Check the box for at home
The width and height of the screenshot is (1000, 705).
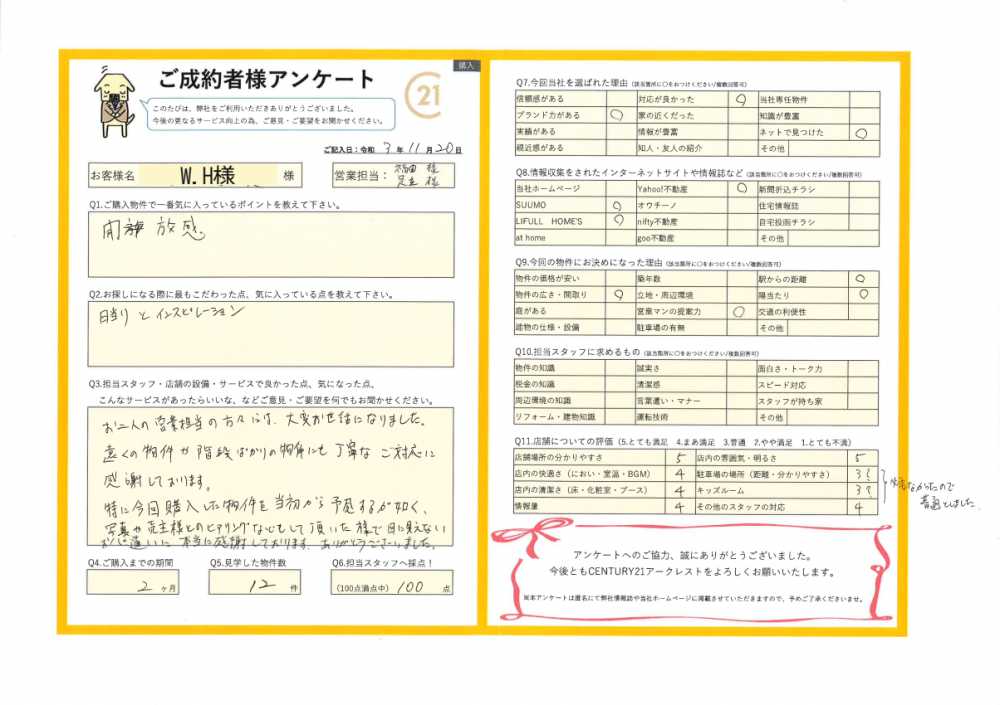(618, 239)
